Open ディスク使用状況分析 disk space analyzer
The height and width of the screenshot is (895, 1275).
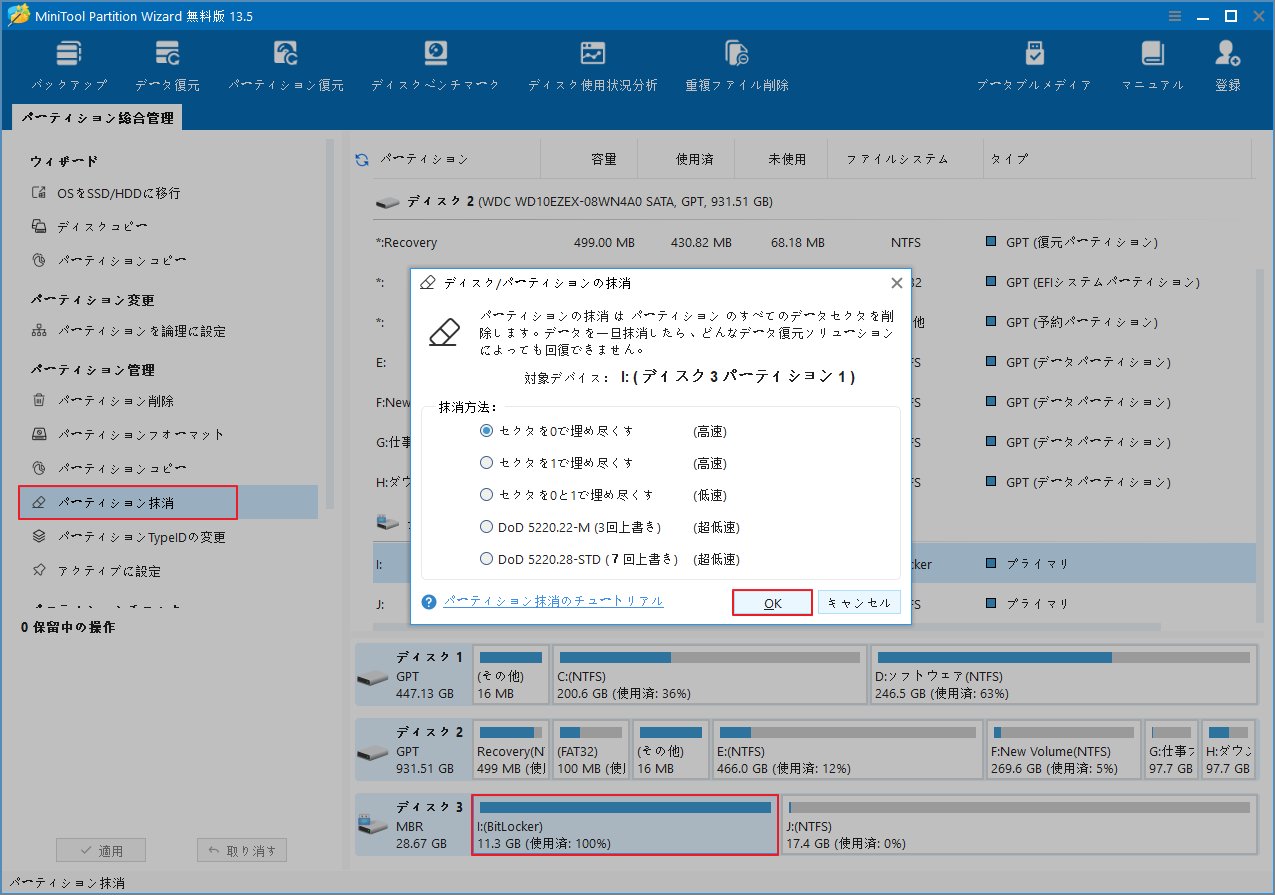click(x=592, y=62)
